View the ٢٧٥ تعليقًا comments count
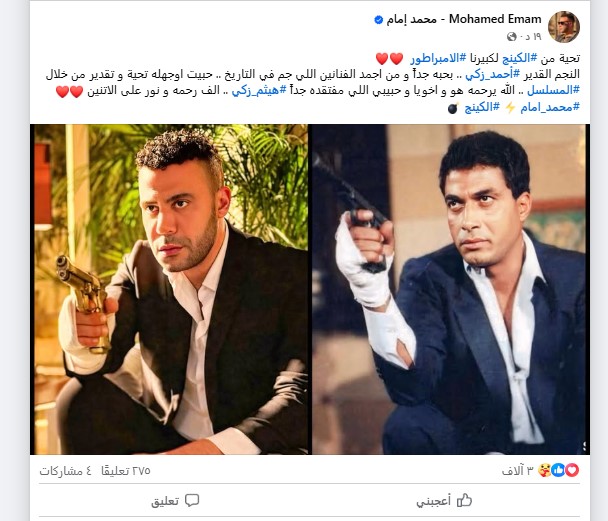The image size is (608, 521). 126,471
